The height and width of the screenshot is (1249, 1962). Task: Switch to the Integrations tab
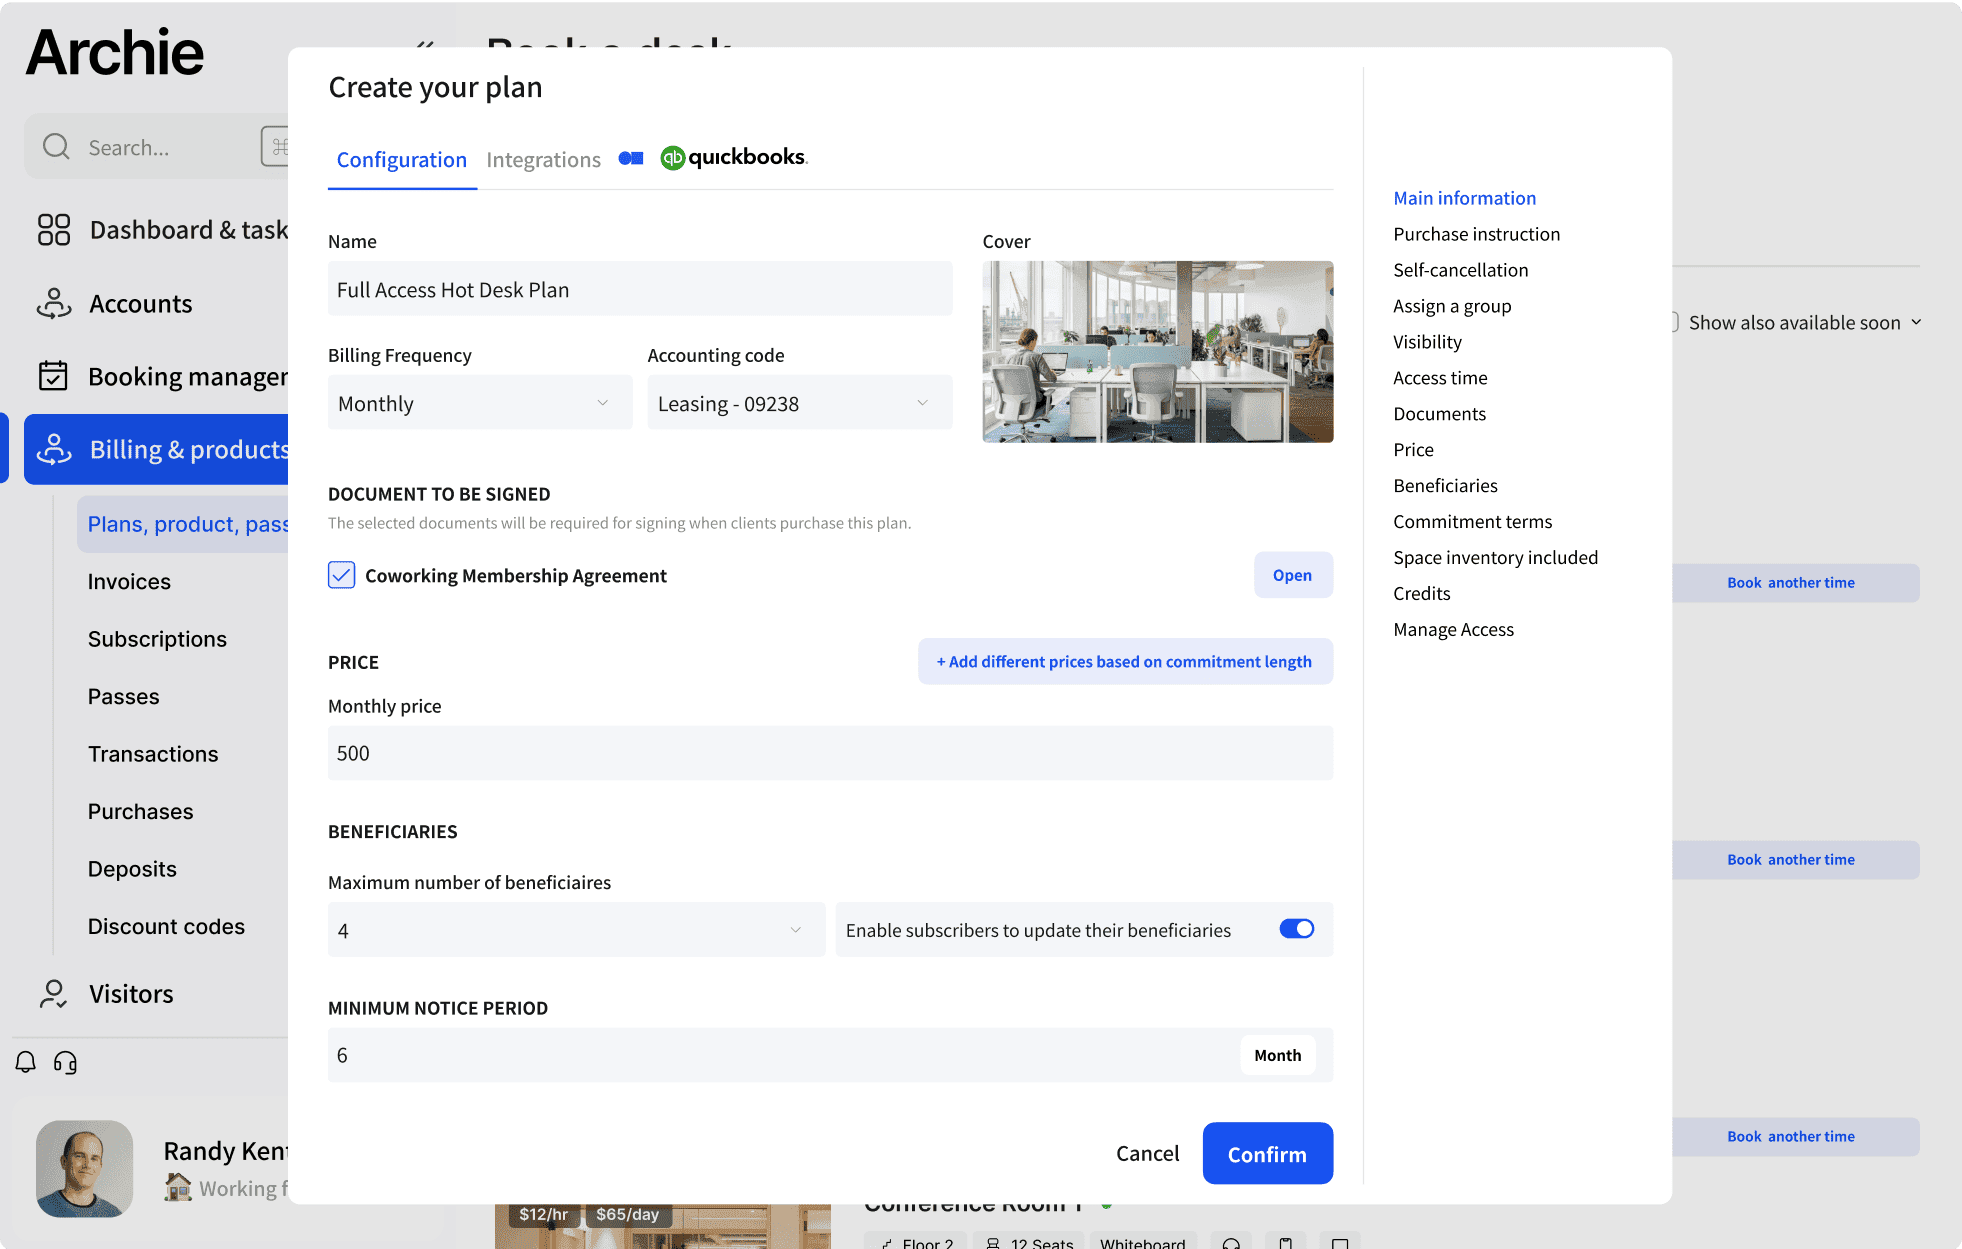(x=543, y=159)
